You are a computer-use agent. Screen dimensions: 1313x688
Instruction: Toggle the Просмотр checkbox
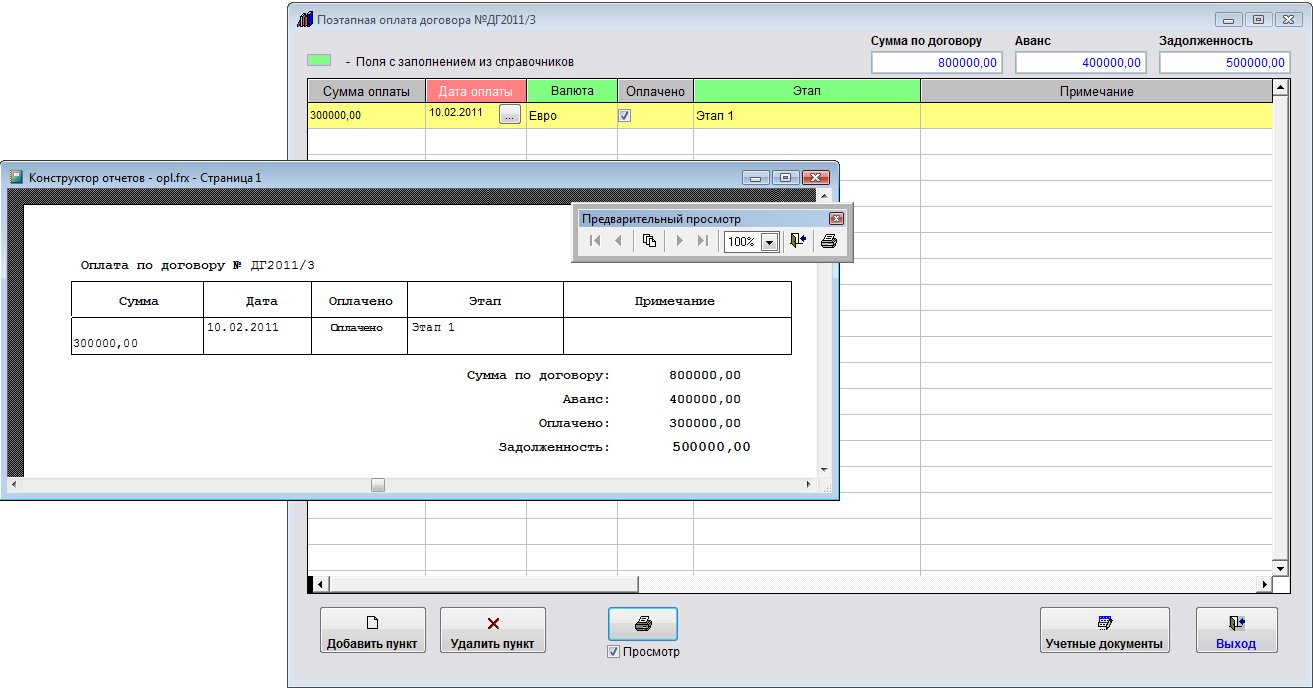click(x=614, y=652)
